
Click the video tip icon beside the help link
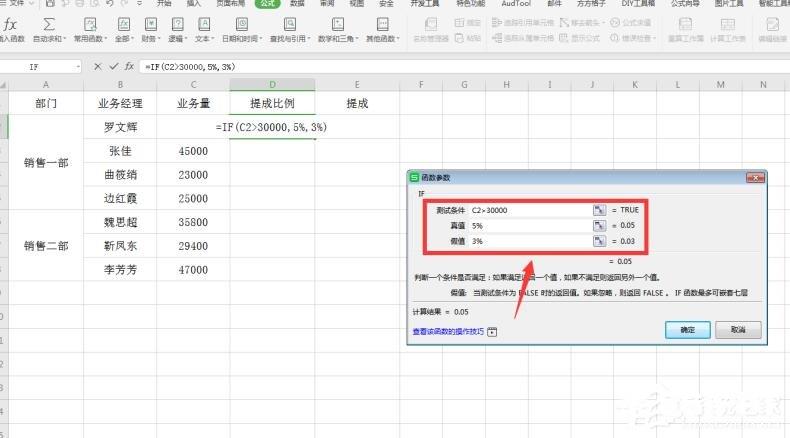click(x=492, y=332)
